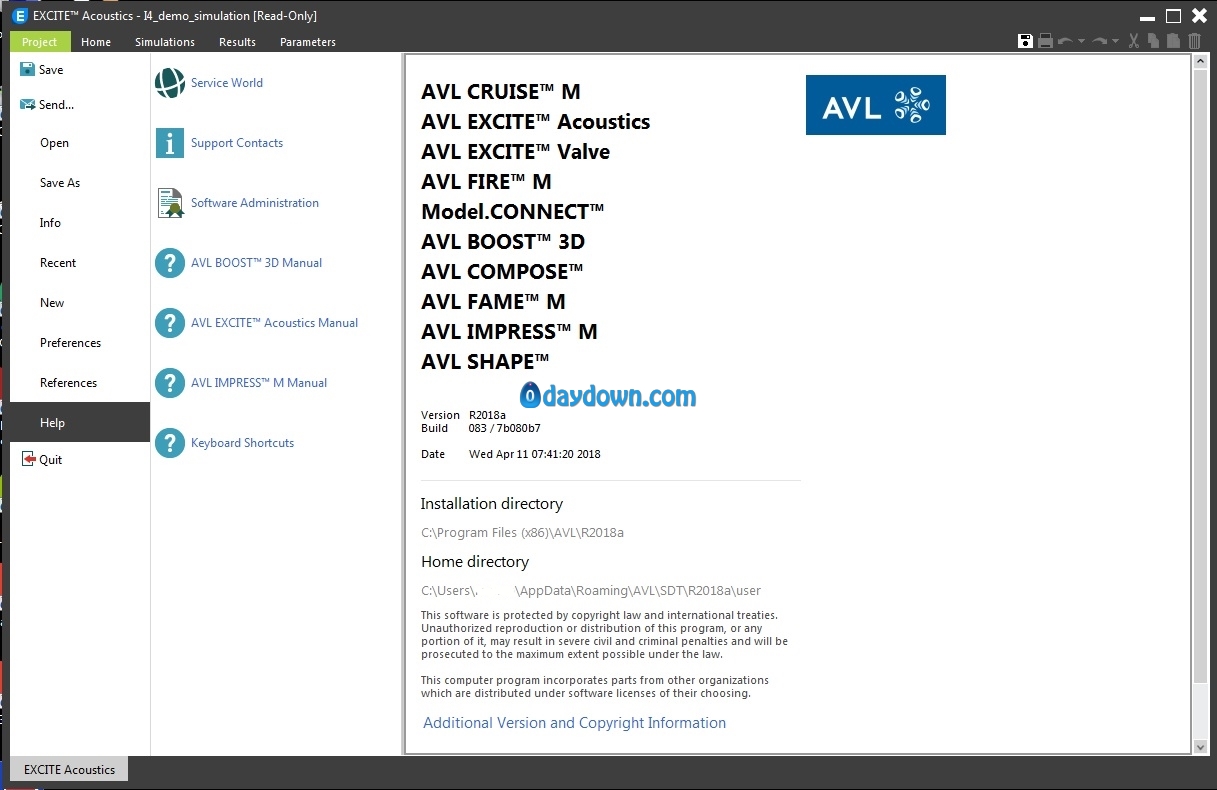Click the certificate icon beside Software Administration

coord(170,203)
